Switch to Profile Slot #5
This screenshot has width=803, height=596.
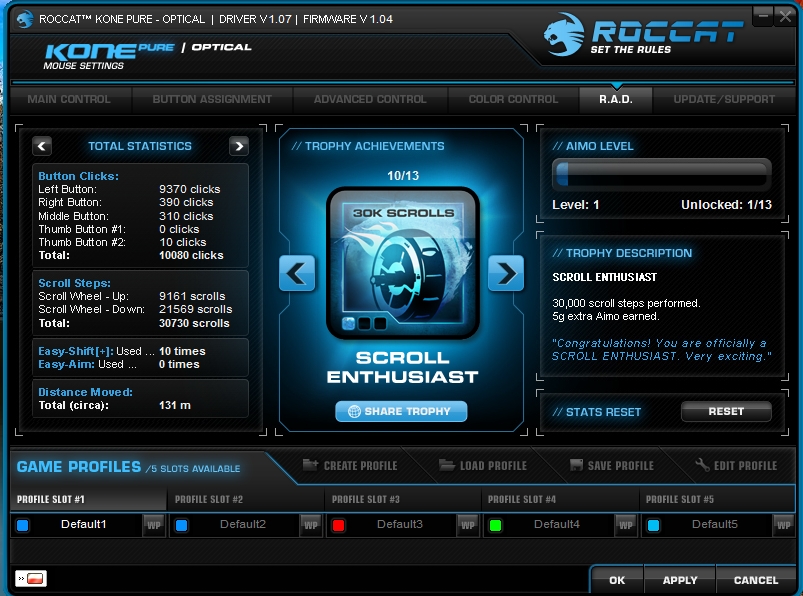click(x=717, y=499)
